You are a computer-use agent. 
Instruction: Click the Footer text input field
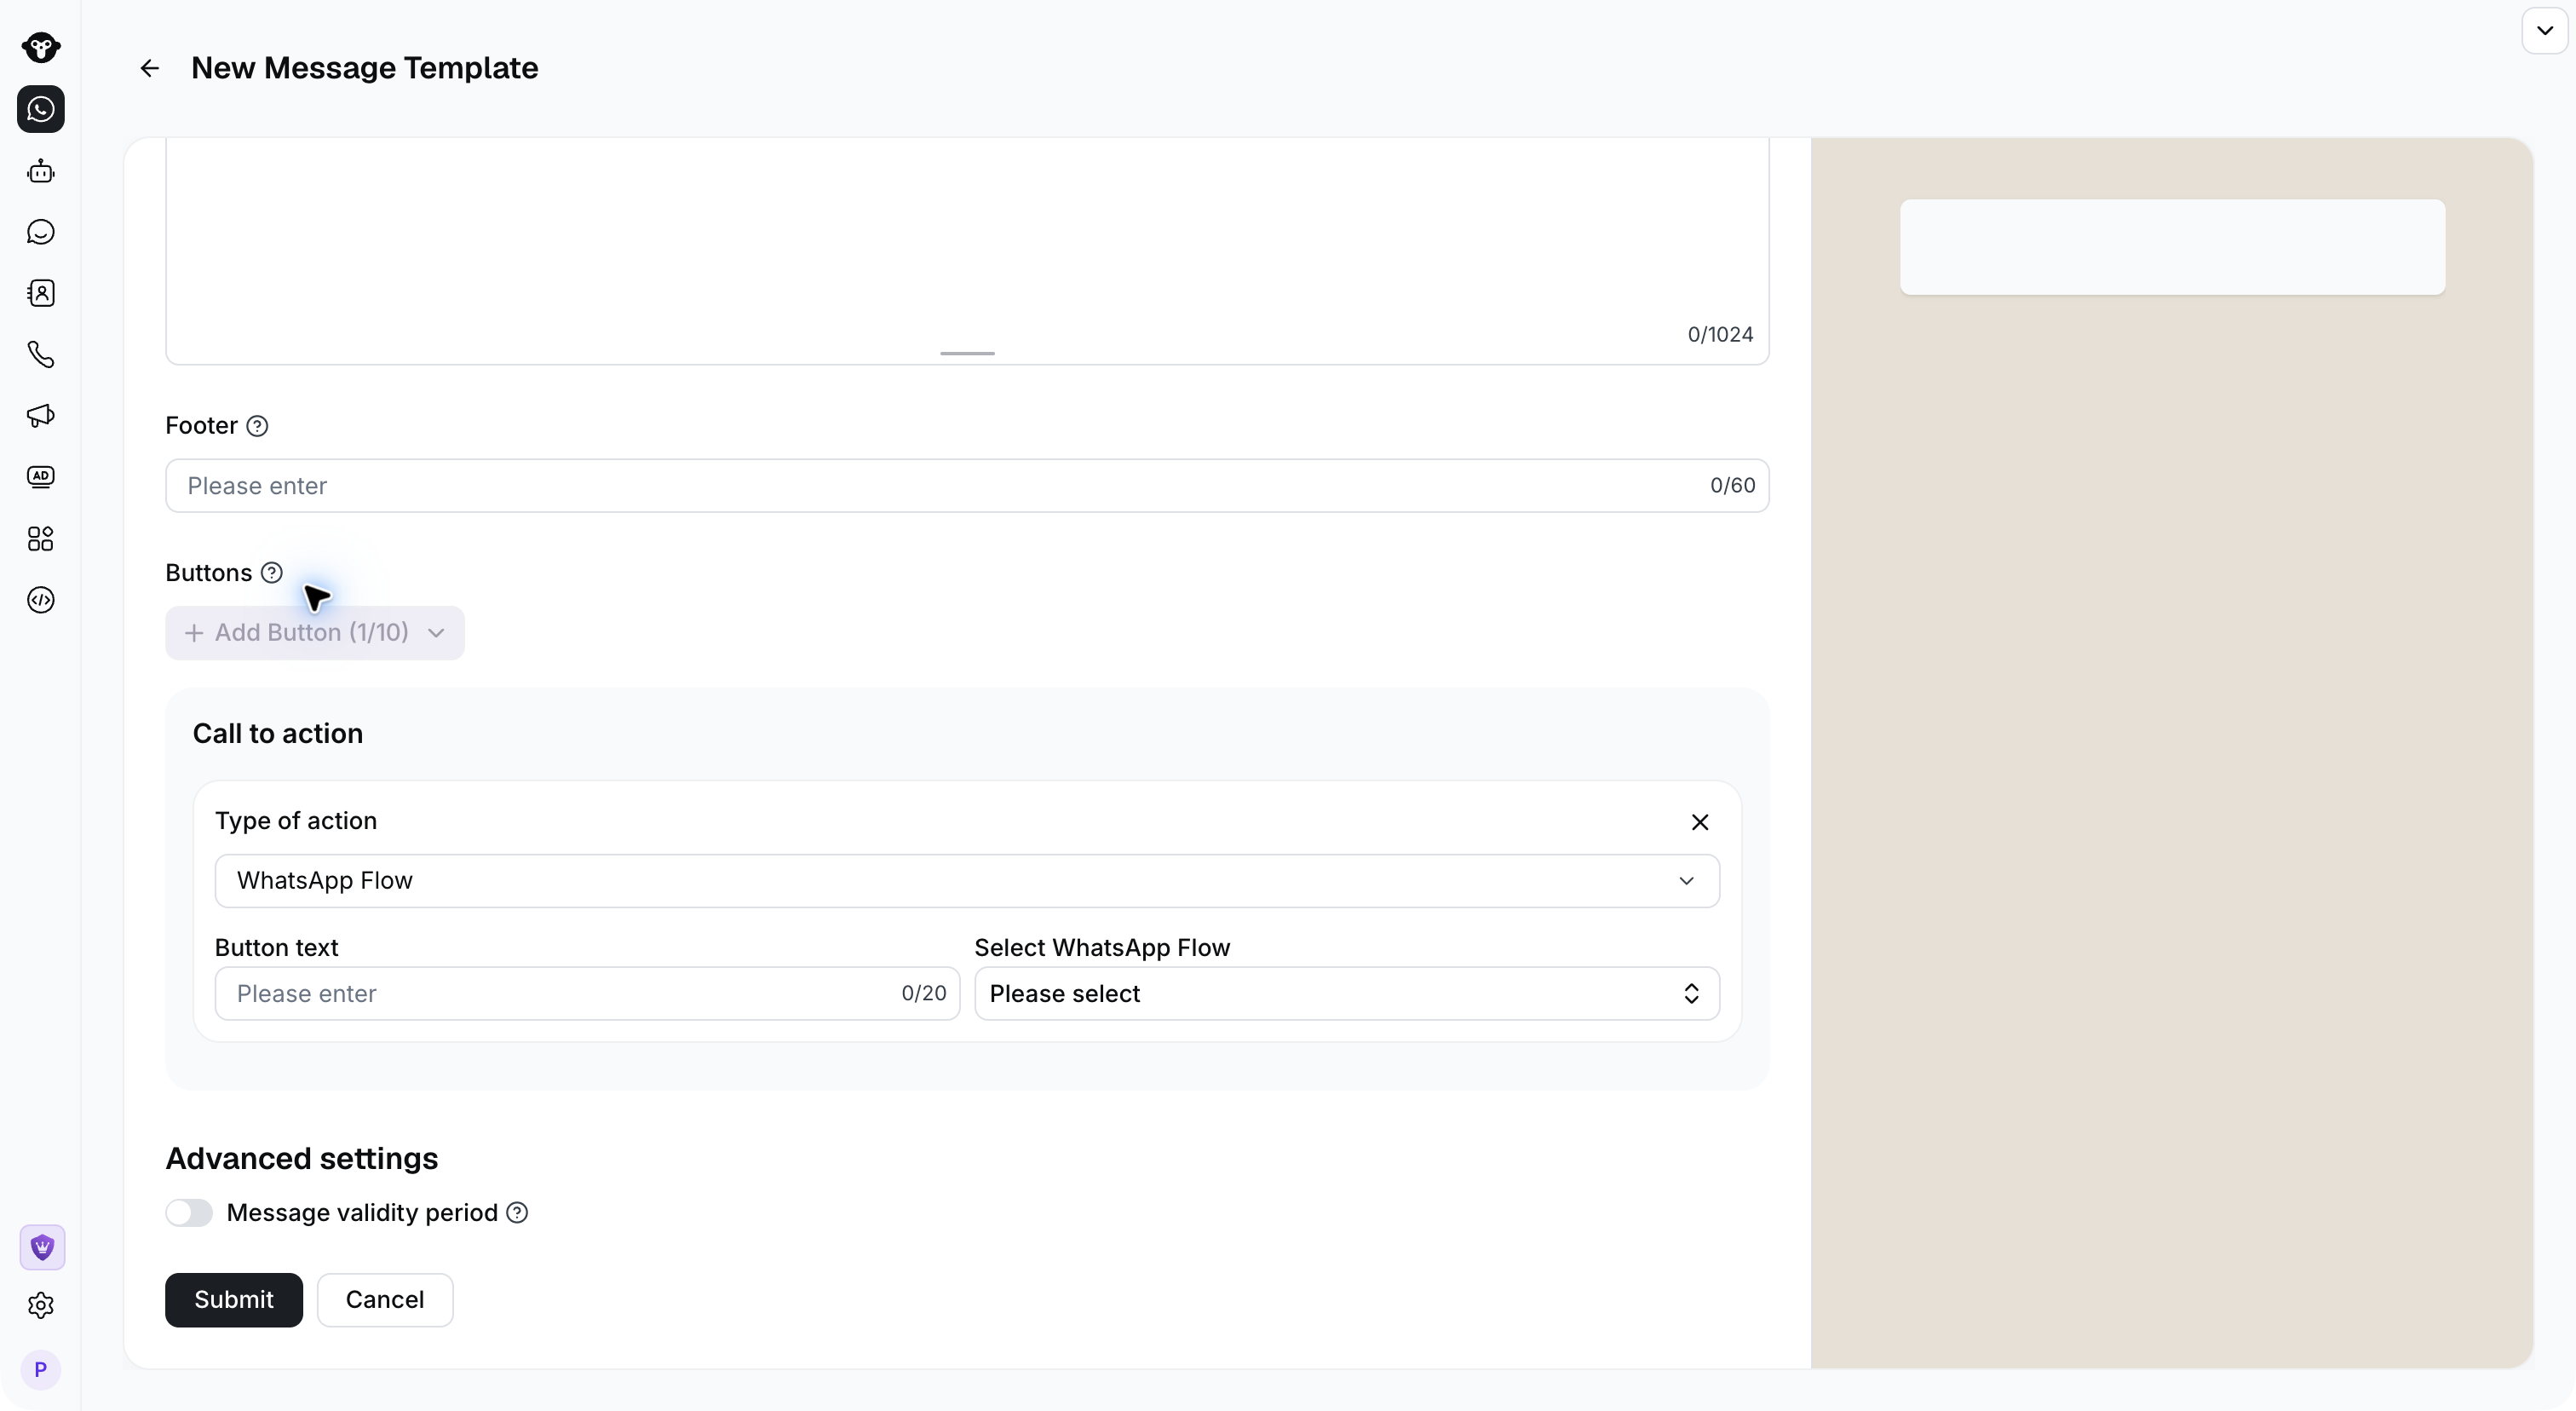coord(967,486)
